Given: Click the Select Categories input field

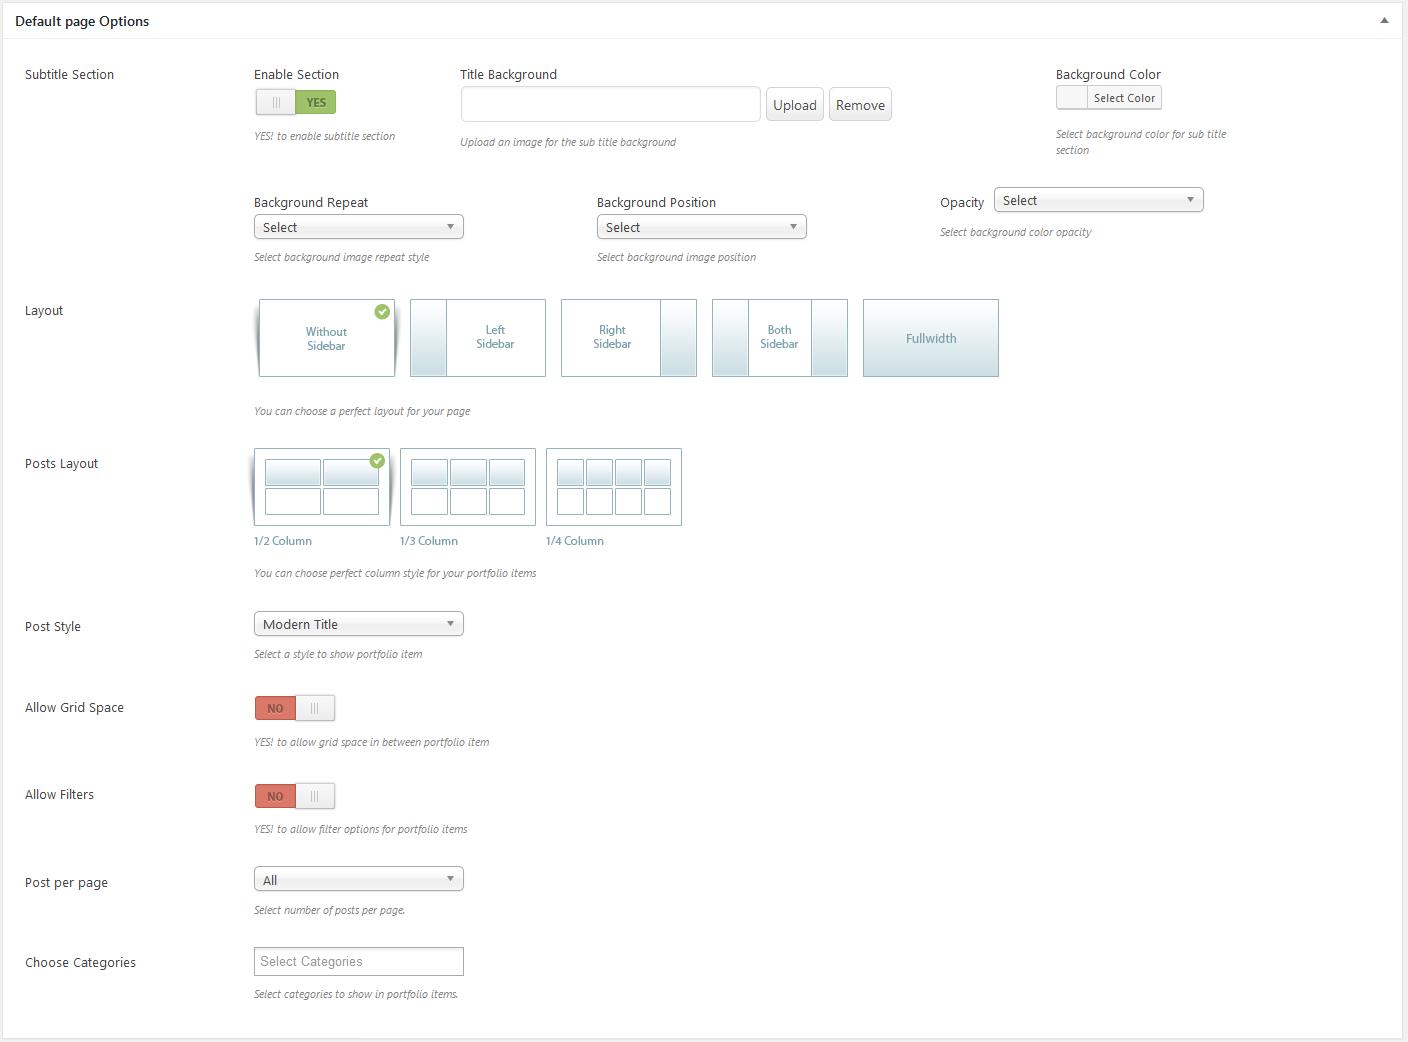Looking at the screenshot, I should coord(358,961).
